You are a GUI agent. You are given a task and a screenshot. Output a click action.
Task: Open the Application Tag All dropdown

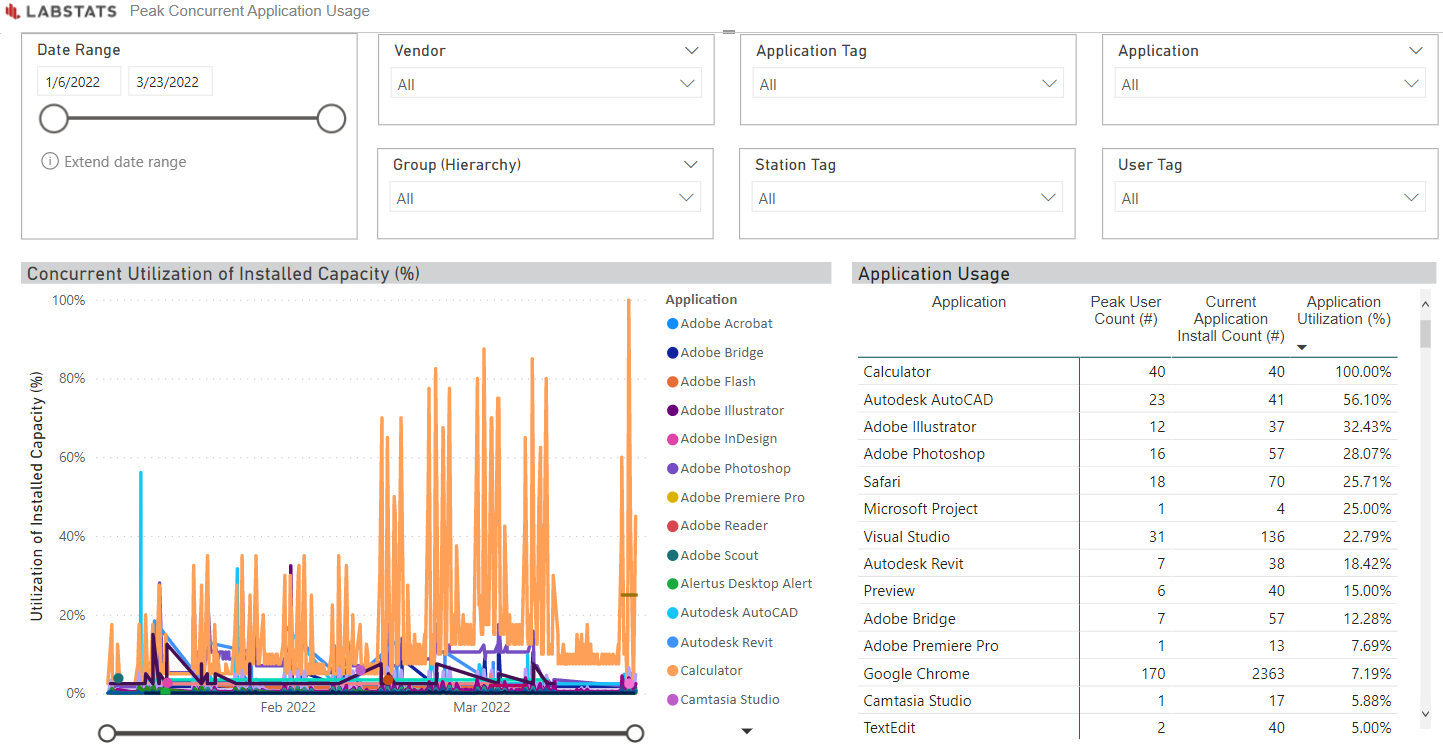pyautogui.click(x=908, y=84)
